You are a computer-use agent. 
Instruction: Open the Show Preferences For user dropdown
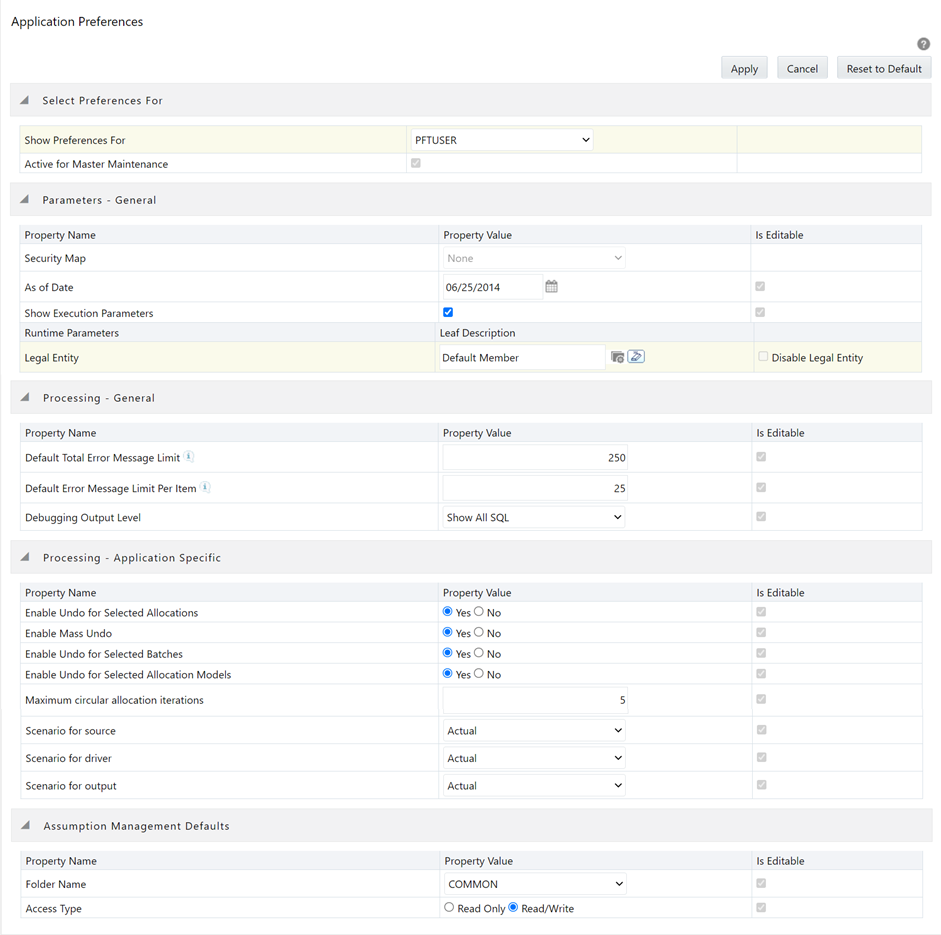tap(501, 140)
